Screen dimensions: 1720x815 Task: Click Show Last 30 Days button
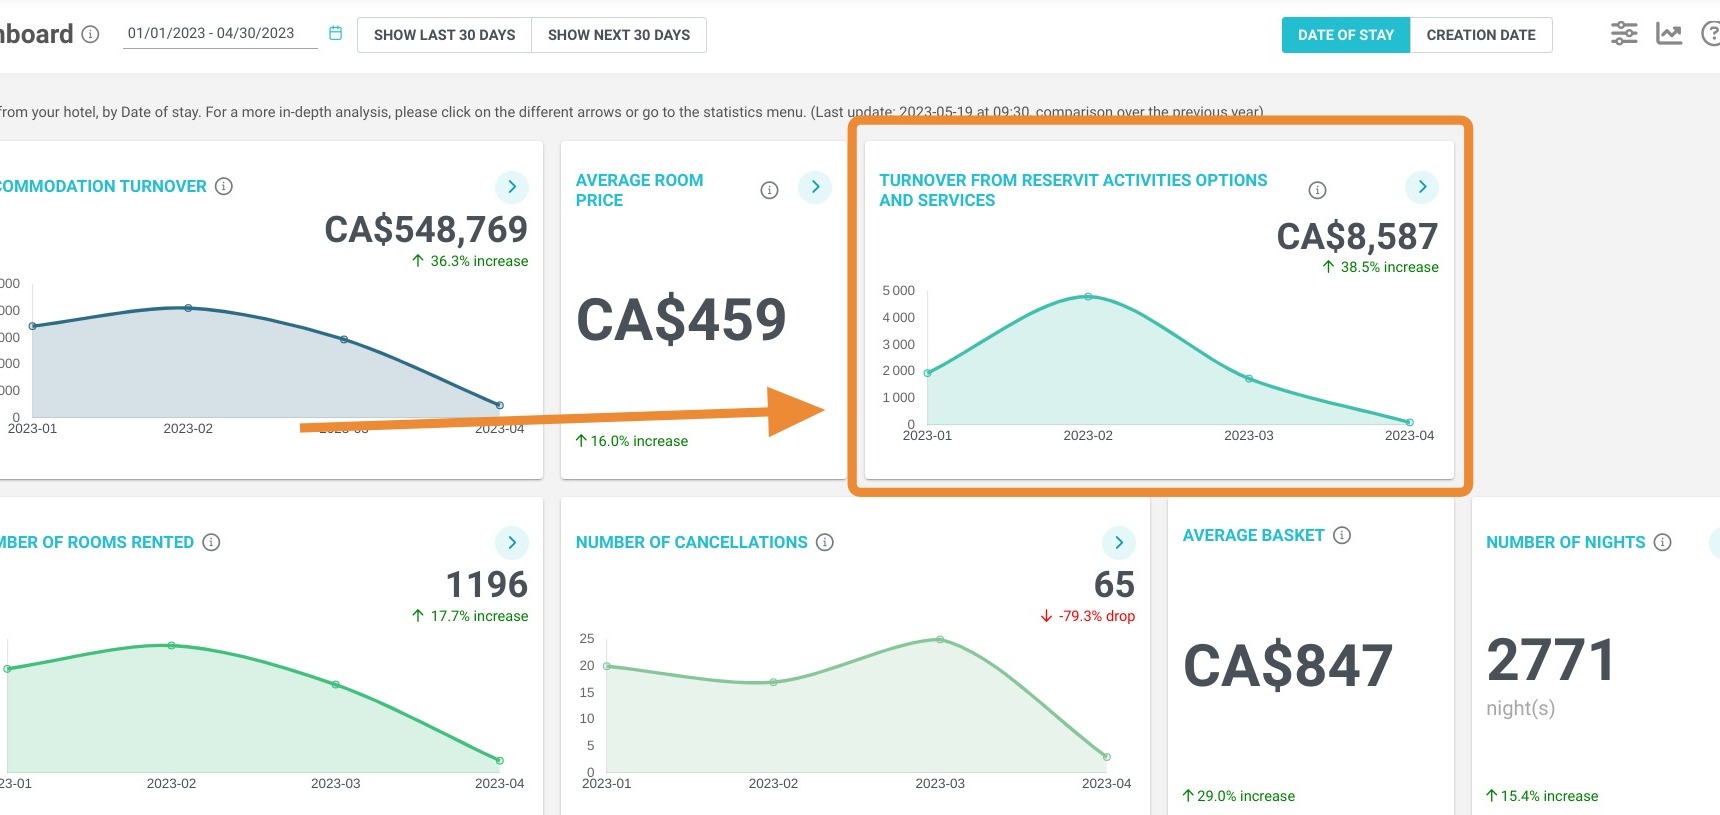[444, 35]
